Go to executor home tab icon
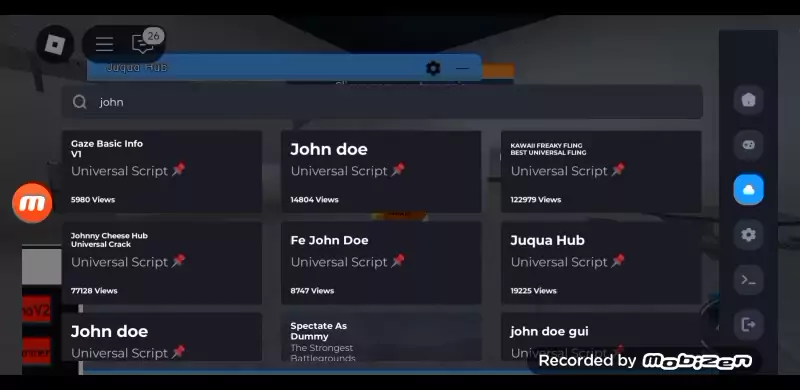This screenshot has height=390, width=800. (748, 100)
